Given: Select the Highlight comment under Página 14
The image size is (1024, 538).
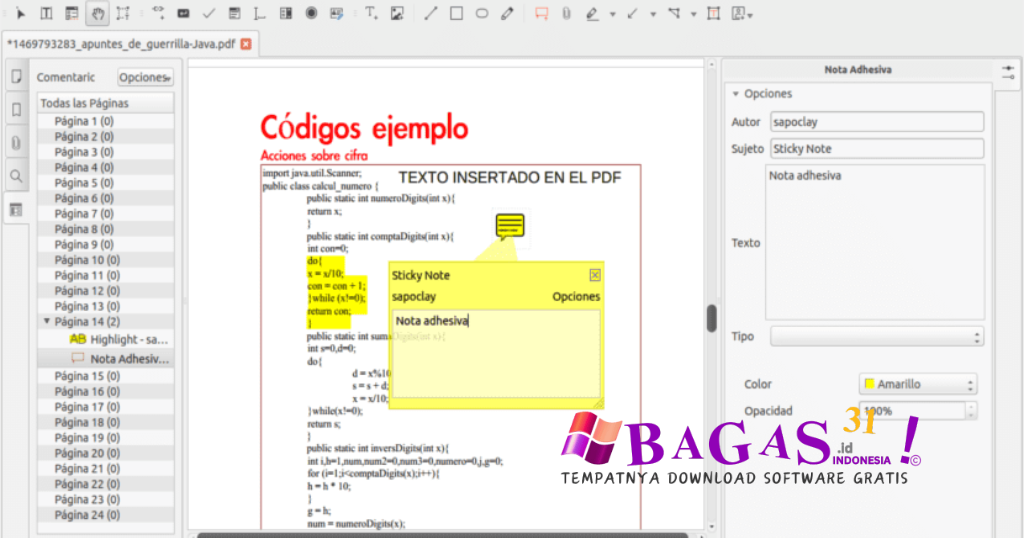Looking at the screenshot, I should 119,340.
